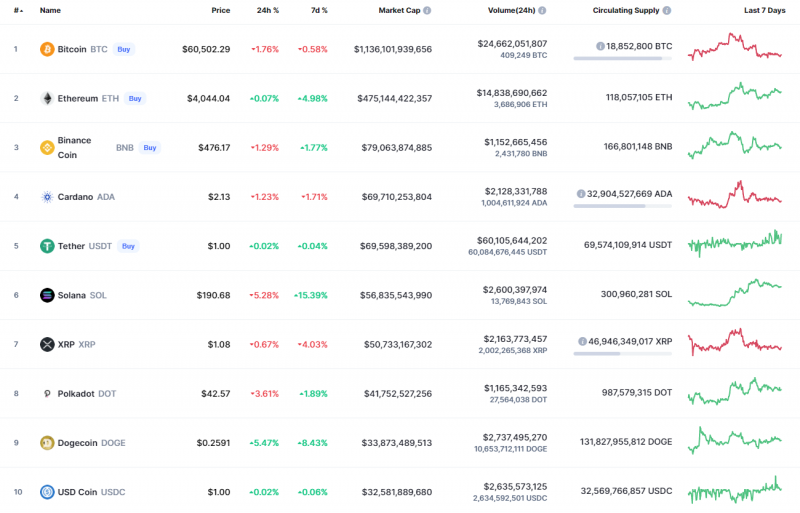The image size is (800, 513).
Task: Buy Binance Coin with the Buy button
Action: (x=149, y=148)
